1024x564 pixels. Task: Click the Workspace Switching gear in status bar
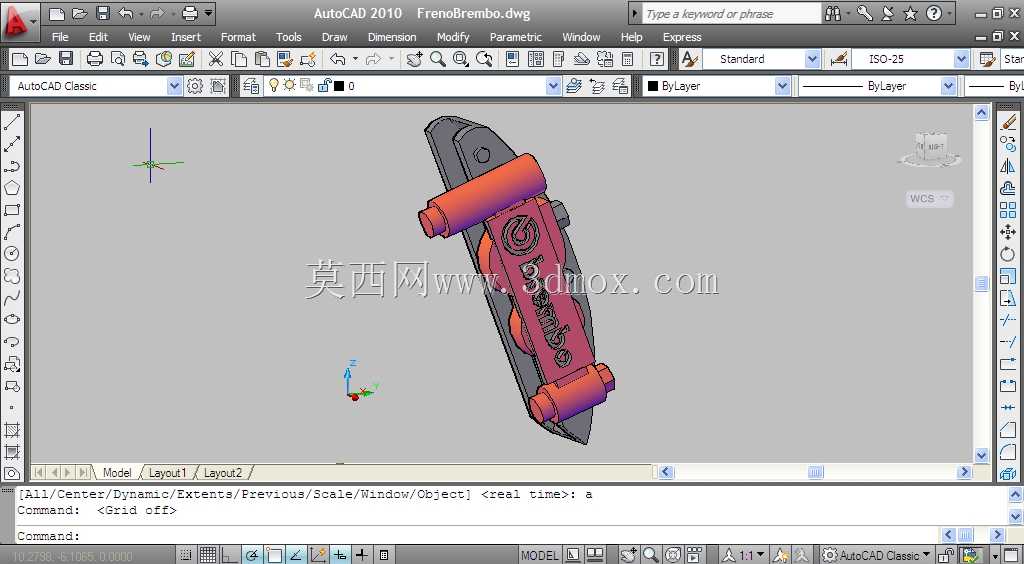pyautogui.click(x=829, y=556)
